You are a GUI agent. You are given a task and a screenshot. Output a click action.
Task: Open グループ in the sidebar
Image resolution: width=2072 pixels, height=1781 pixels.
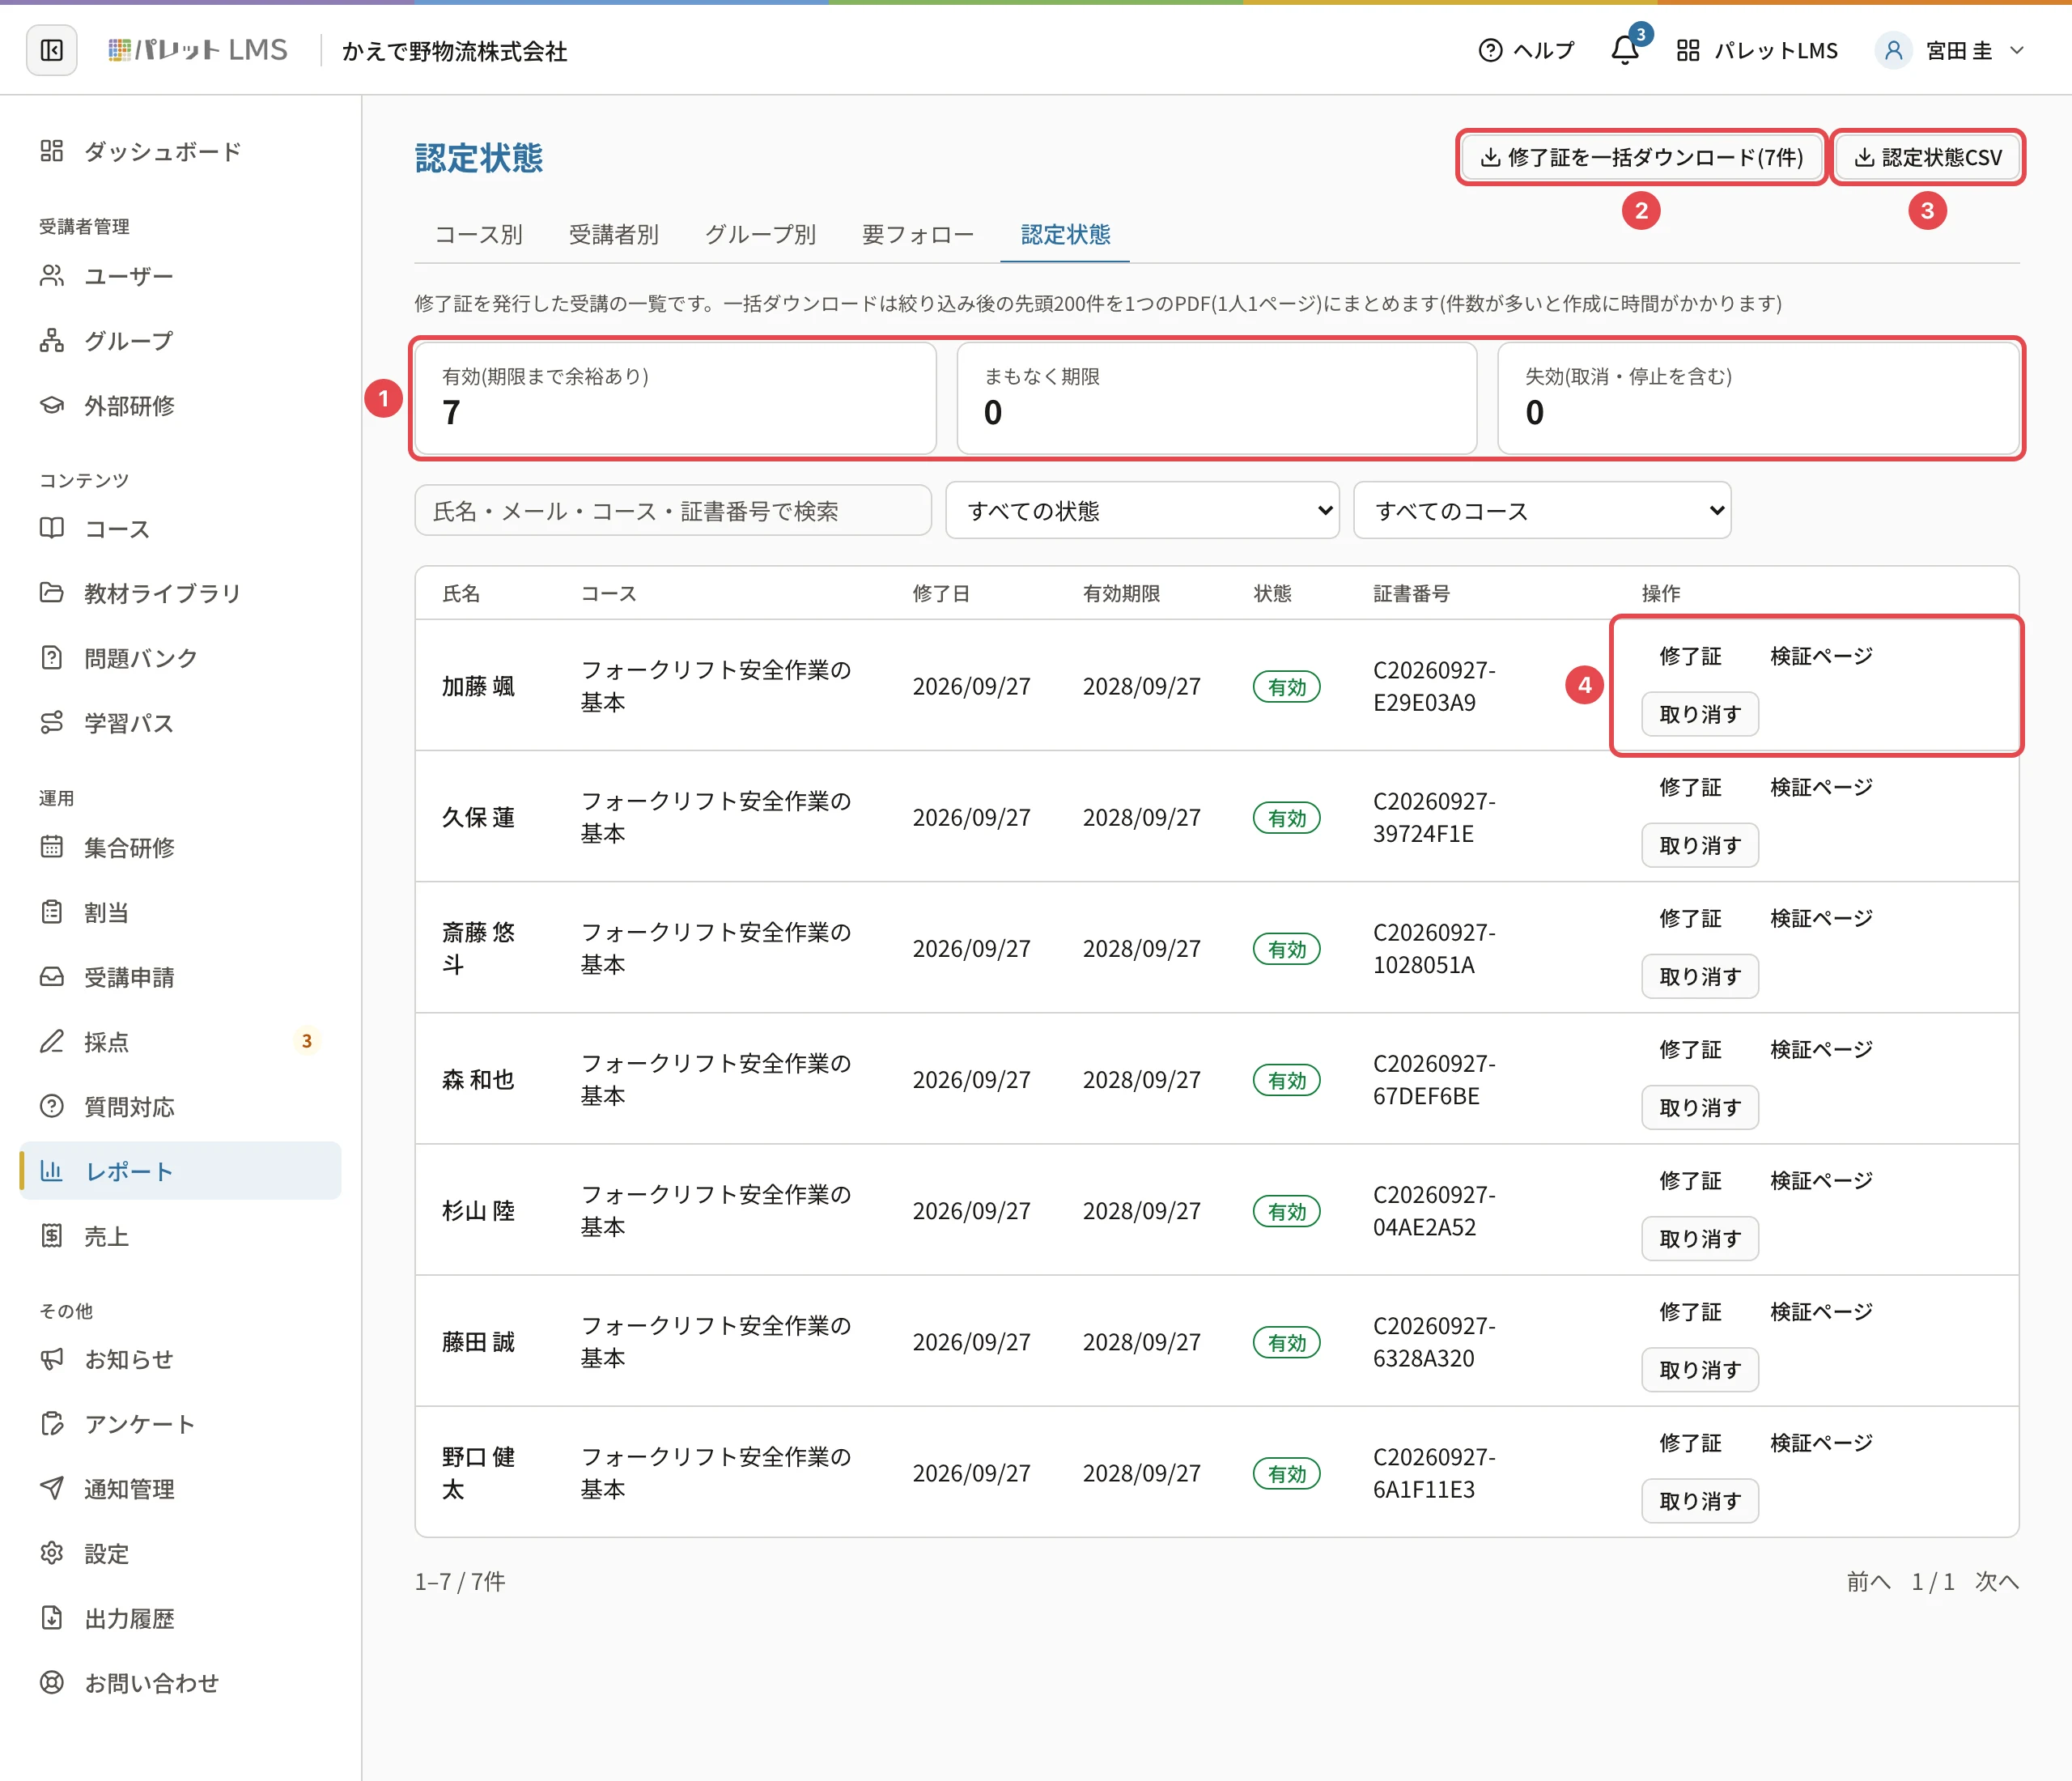(180, 341)
